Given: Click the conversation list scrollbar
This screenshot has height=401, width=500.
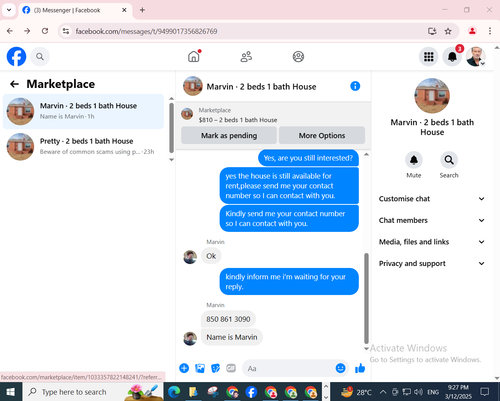Looking at the screenshot, I should point(171,128).
